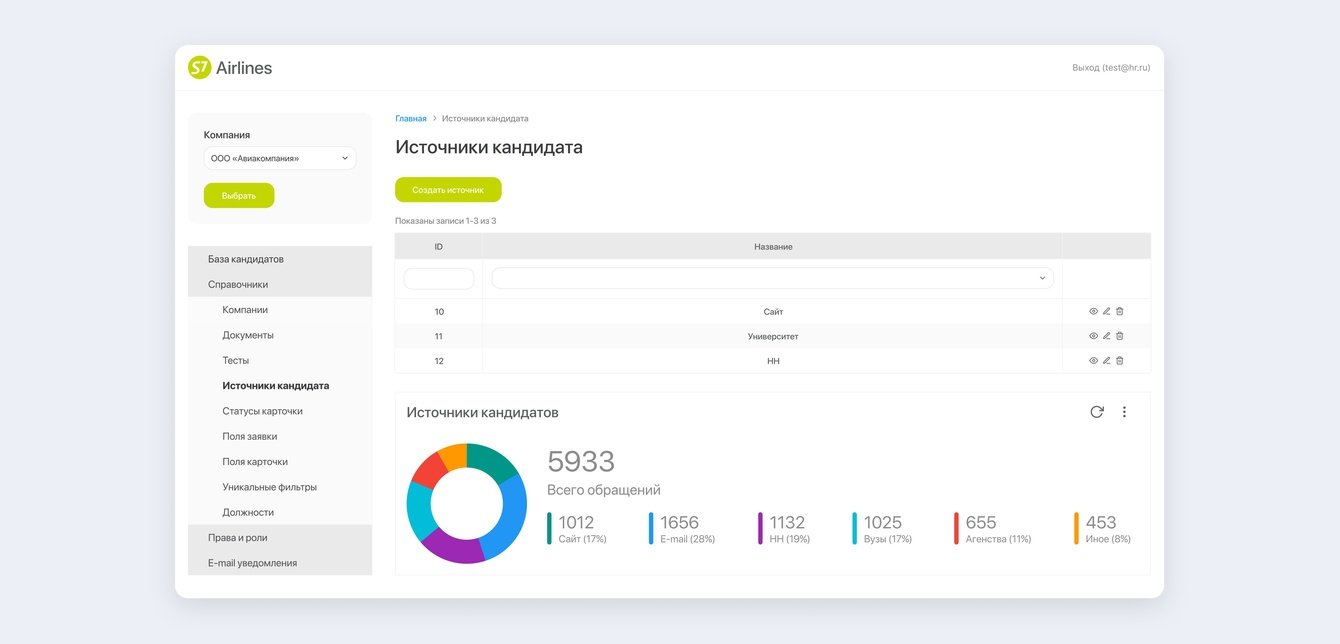Image resolution: width=1340 pixels, height=644 pixels.
Task: Switch to the "Права и роли" section
Action: (238, 537)
